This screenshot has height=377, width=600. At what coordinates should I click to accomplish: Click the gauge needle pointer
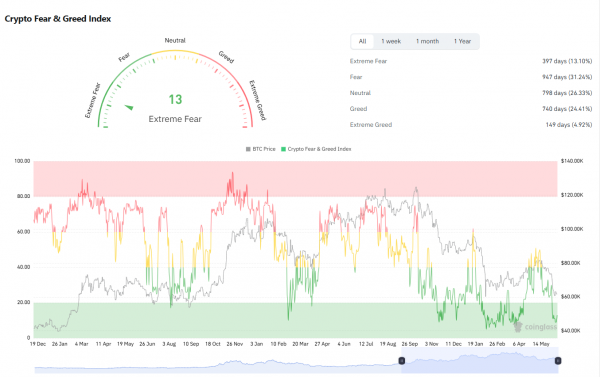pyautogui.click(x=129, y=108)
